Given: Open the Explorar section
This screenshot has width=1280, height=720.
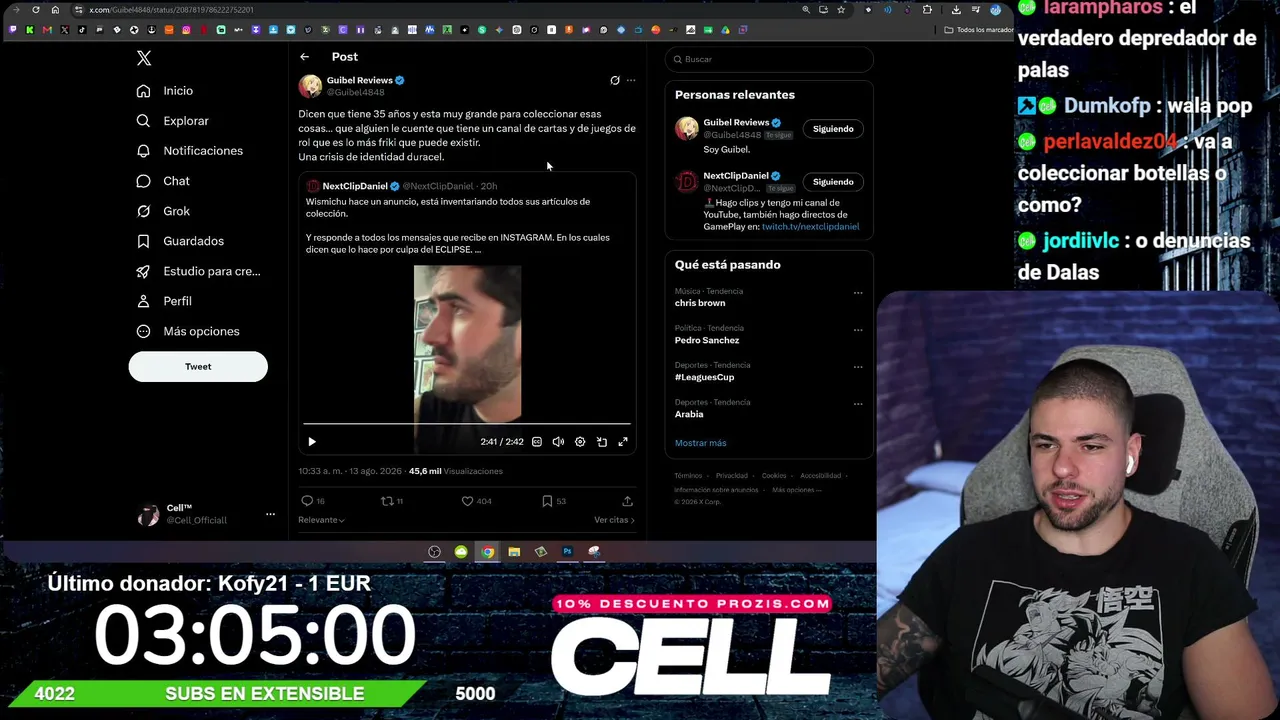Looking at the screenshot, I should [172, 121].
